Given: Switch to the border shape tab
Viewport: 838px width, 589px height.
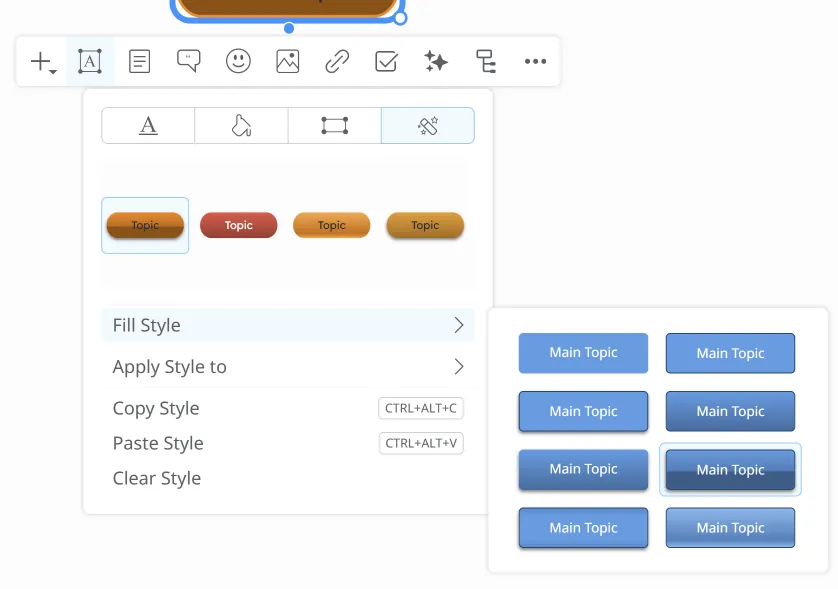Looking at the screenshot, I should click(334, 126).
